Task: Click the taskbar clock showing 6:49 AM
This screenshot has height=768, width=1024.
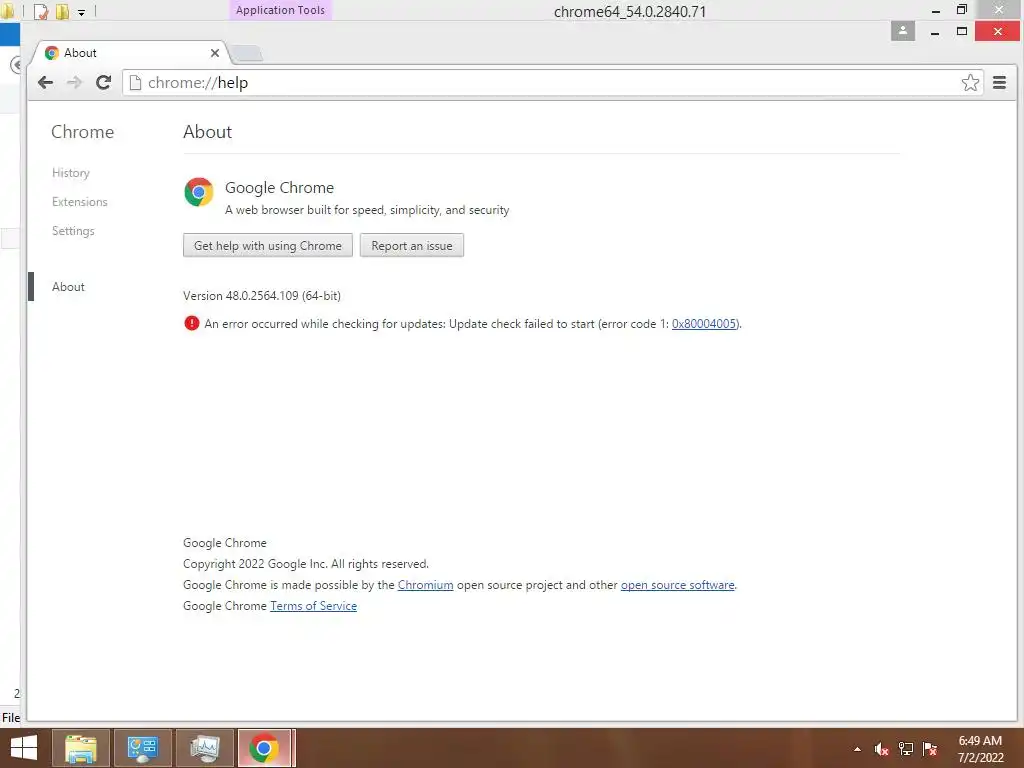Action: click(x=980, y=749)
